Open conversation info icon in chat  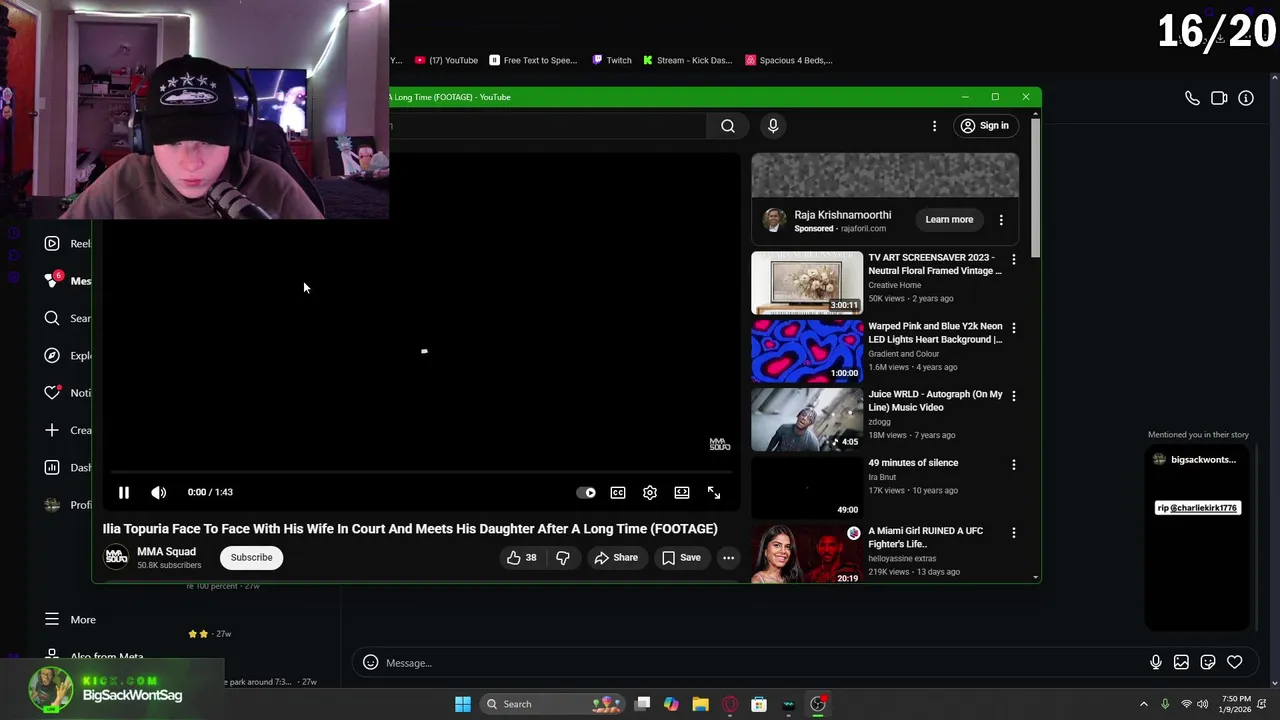point(1246,98)
